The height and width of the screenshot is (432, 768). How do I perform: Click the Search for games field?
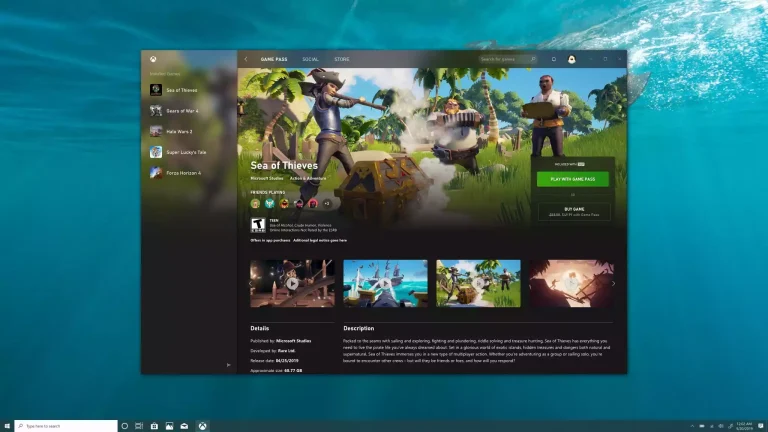(x=507, y=59)
